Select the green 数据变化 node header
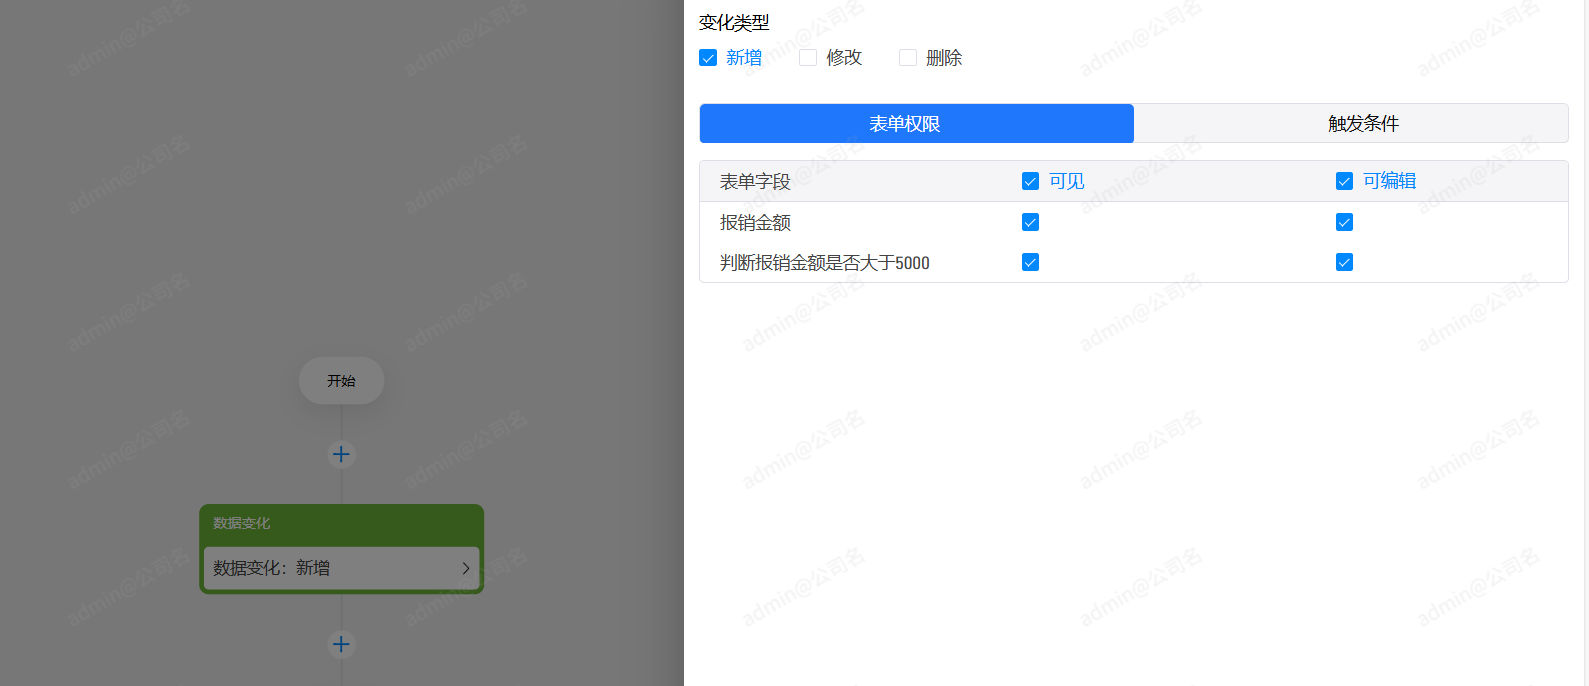Viewport: 1589px width, 686px height. (340, 523)
